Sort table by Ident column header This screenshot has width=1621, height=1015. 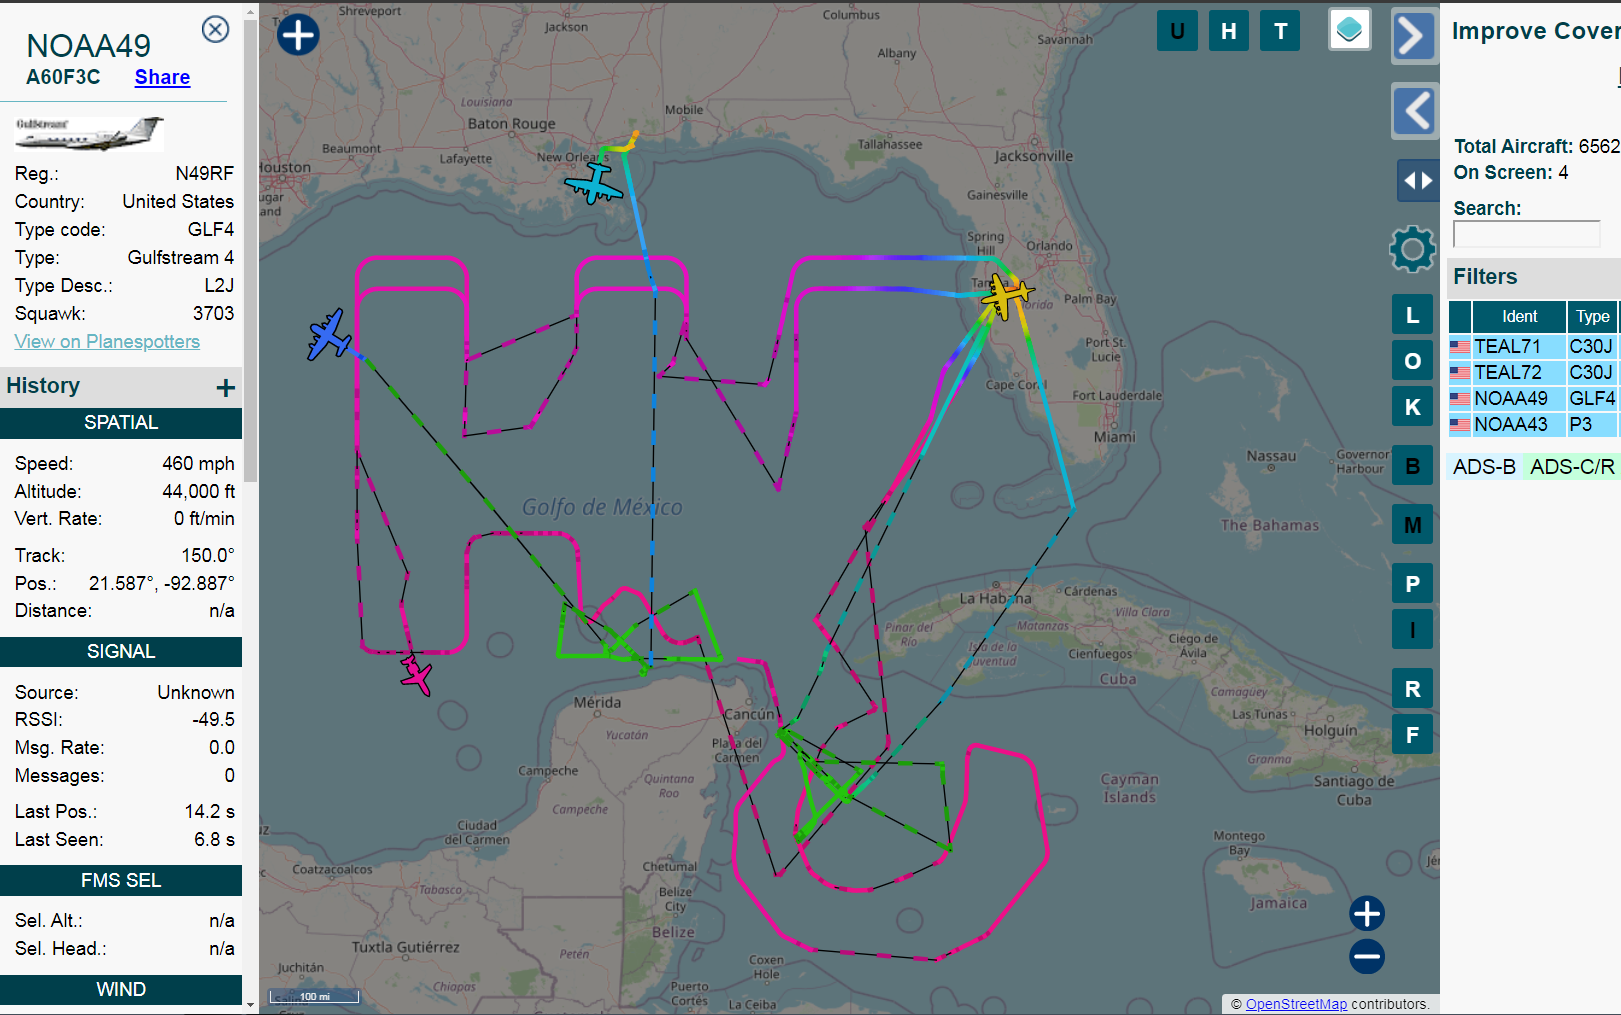click(x=1519, y=316)
